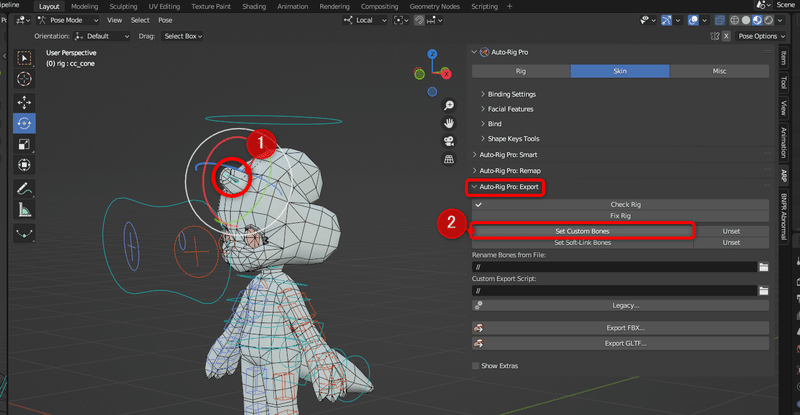The image size is (800, 415).
Task: Switch to material preview shading
Action: (757, 20)
